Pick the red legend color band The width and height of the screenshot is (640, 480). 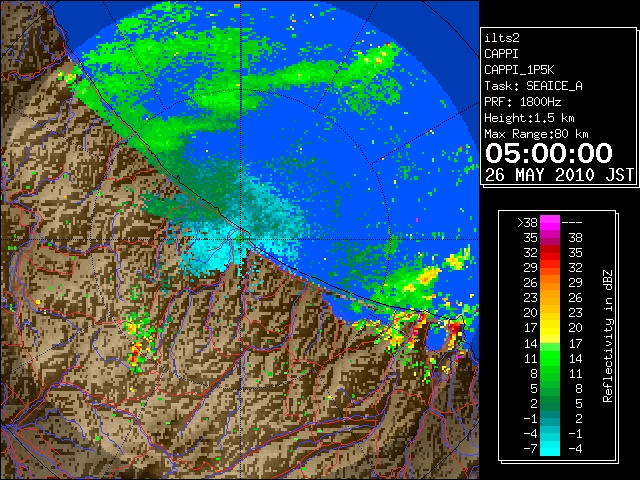[550, 252]
